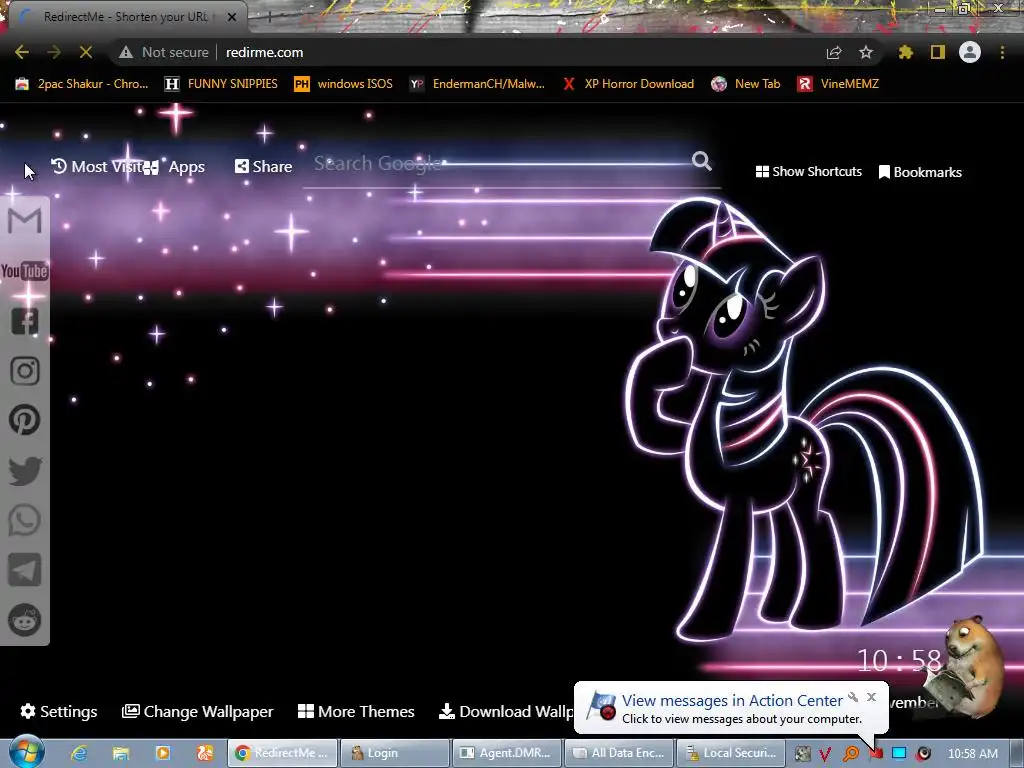Open the Apps menu

174,167
